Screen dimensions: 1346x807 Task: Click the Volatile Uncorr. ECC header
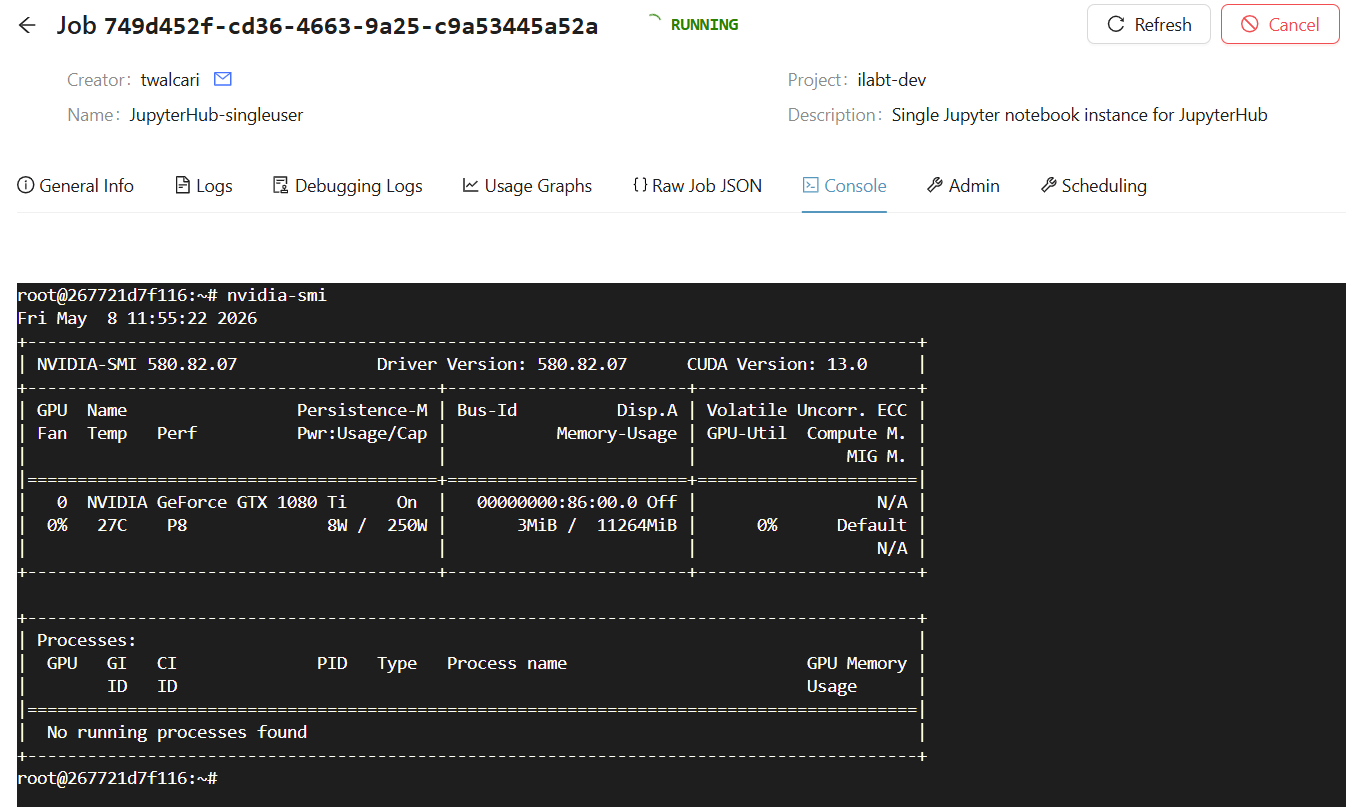pos(807,410)
